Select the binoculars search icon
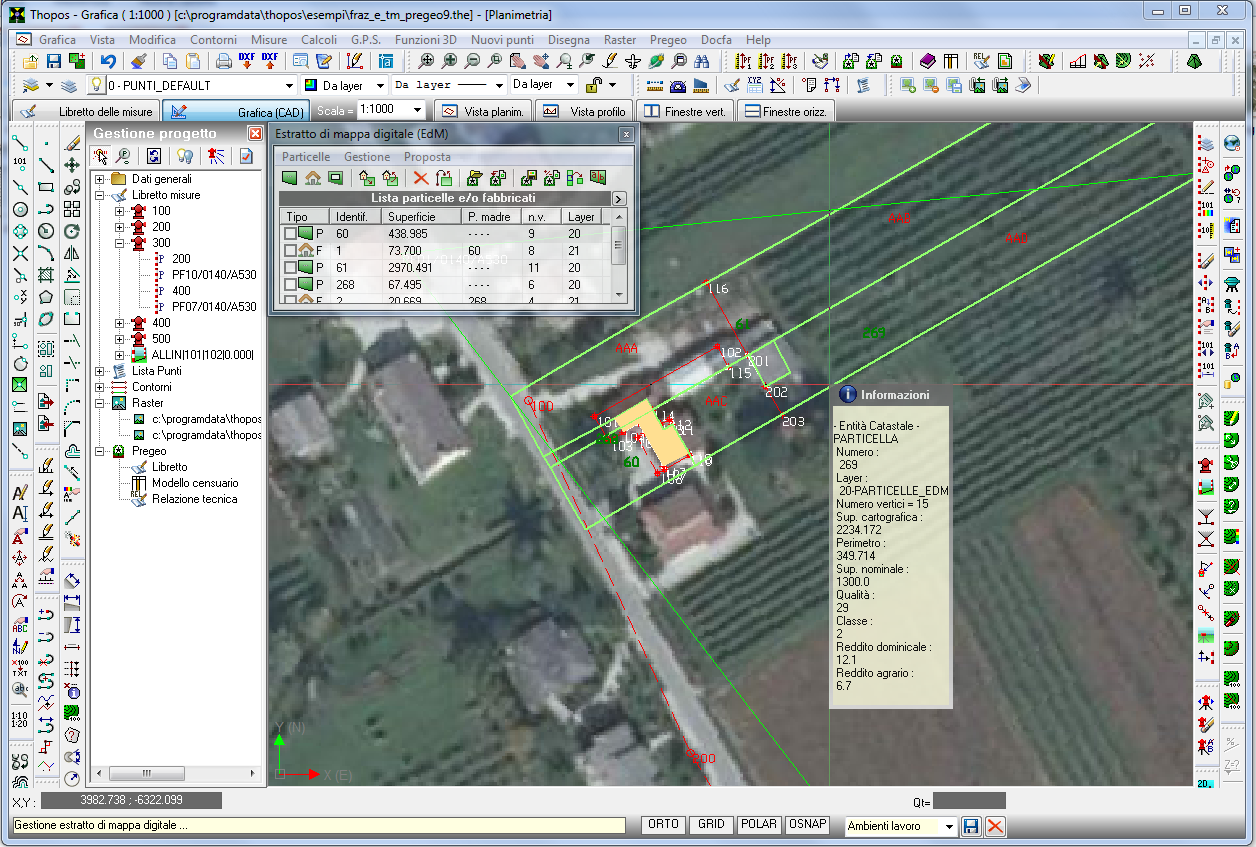Viewport: 1256px width, 847px height. (703, 60)
